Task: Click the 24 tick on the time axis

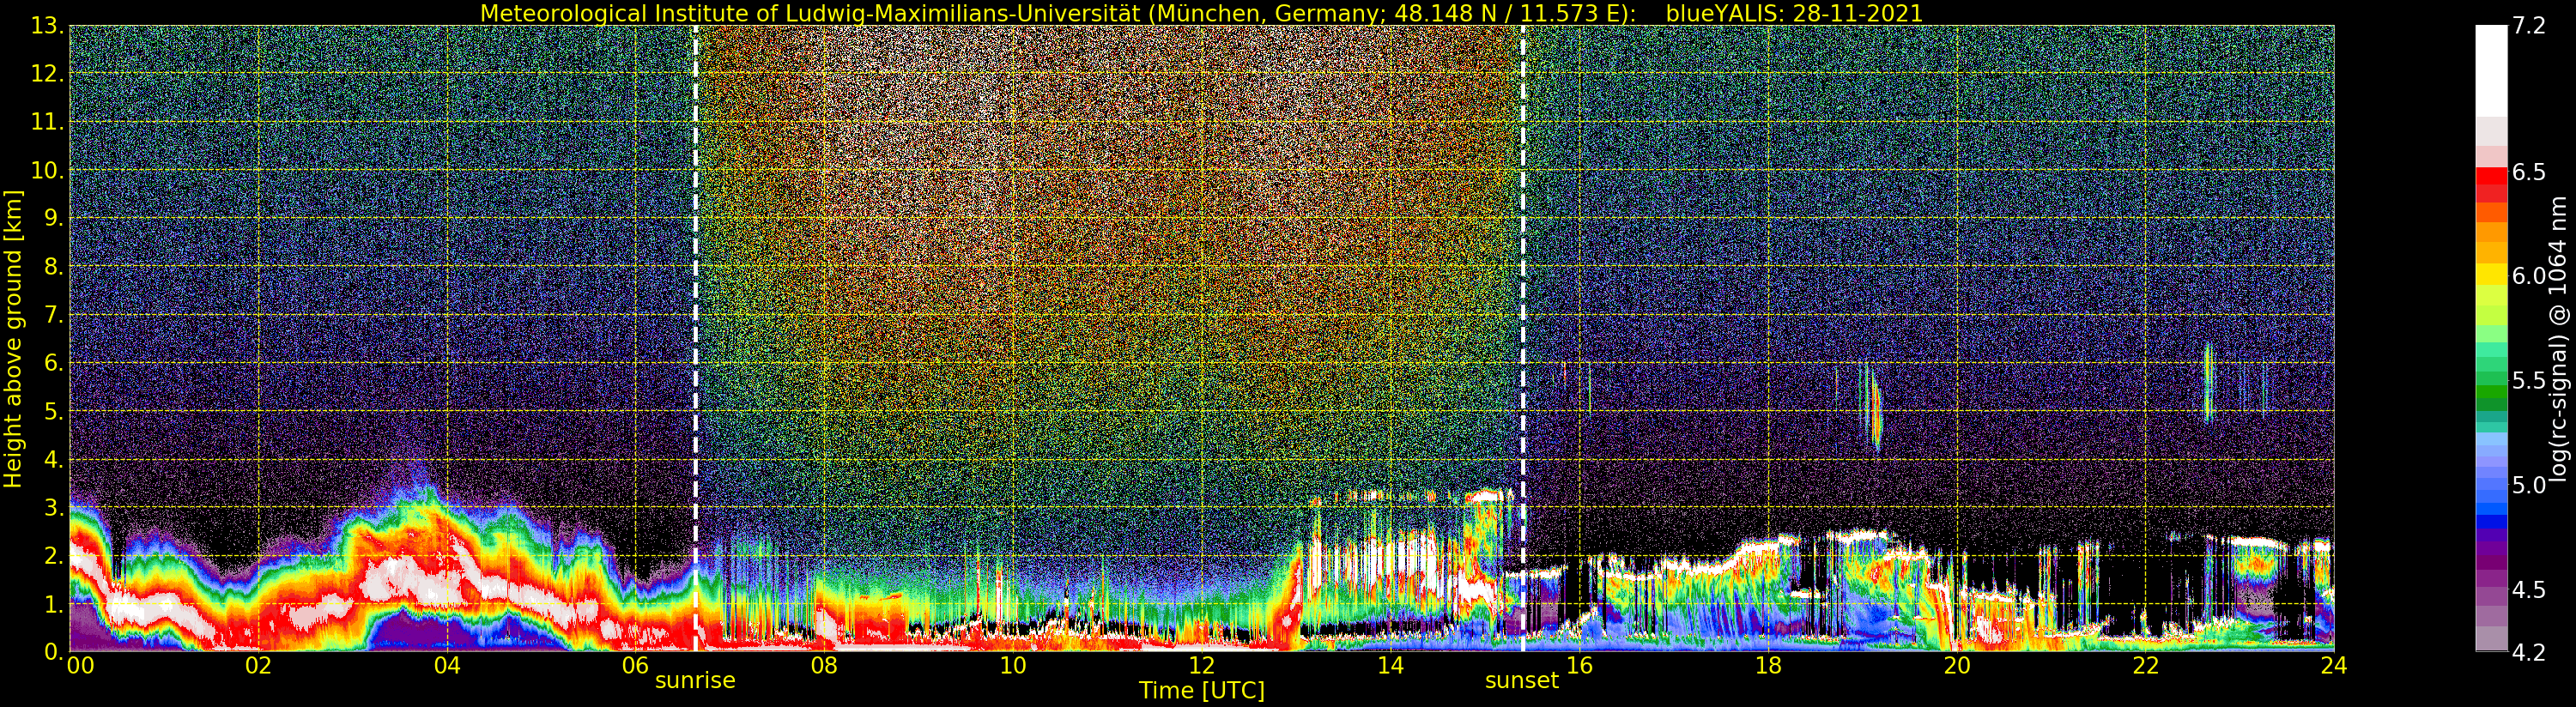Action: [2333, 666]
